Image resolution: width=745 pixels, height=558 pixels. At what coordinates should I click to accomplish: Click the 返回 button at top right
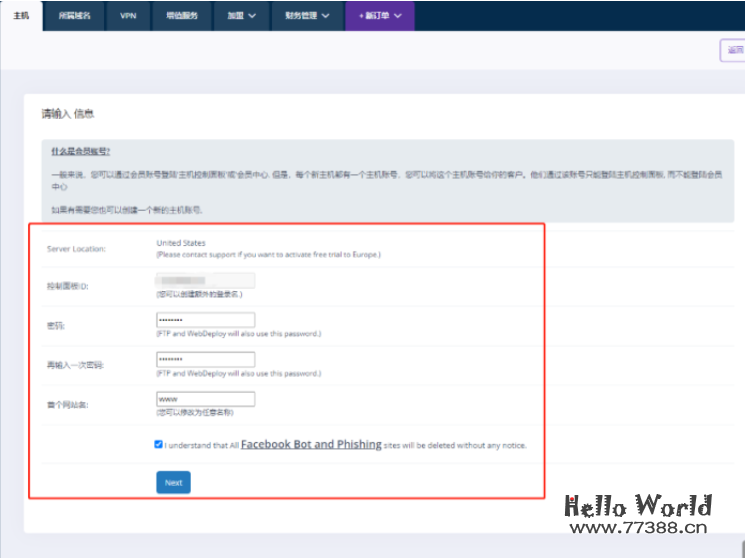pos(734,50)
